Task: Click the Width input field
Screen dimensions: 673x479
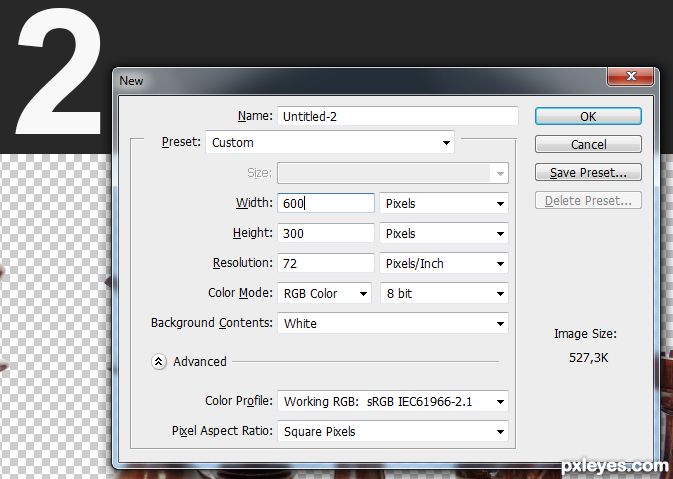Action: pos(326,203)
